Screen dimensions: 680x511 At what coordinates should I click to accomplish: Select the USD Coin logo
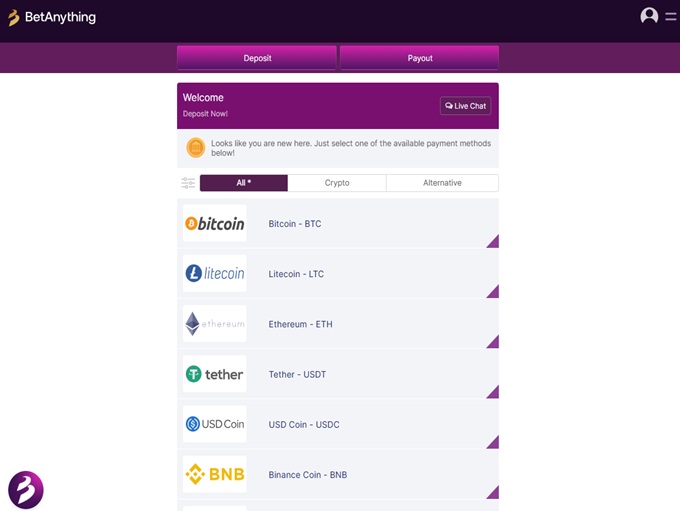pyautogui.click(x=214, y=424)
